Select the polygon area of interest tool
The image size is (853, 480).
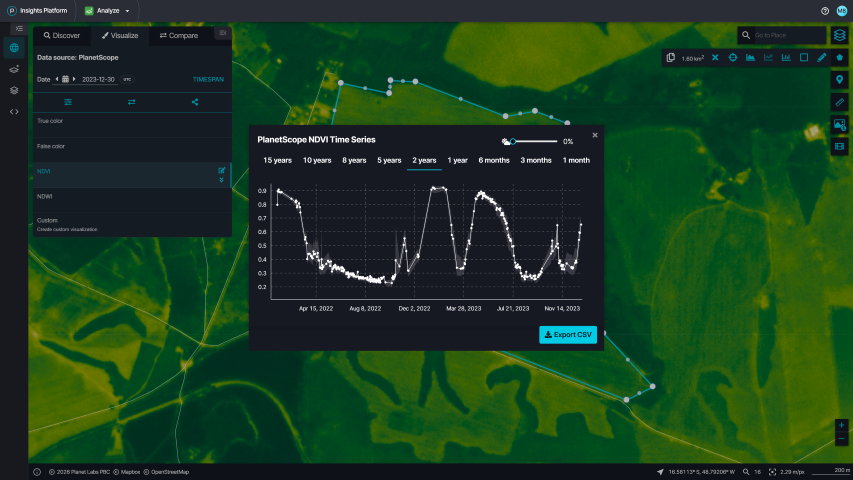coord(839,58)
